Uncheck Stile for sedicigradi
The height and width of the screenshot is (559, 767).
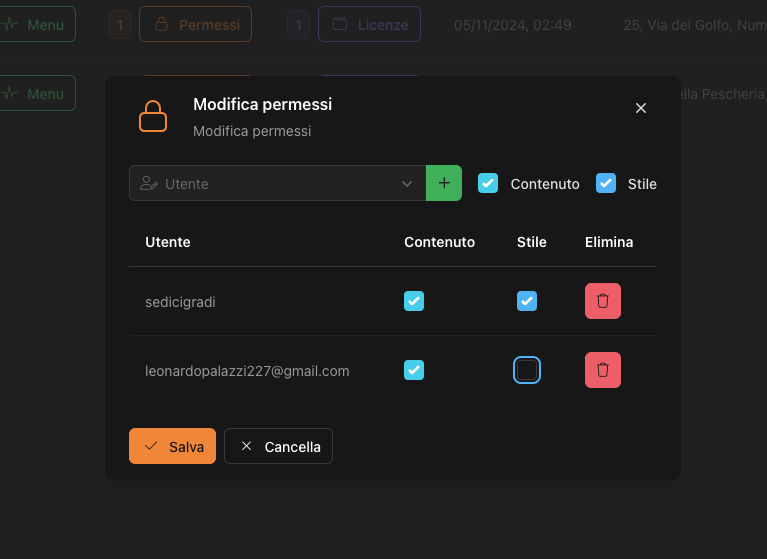527,301
